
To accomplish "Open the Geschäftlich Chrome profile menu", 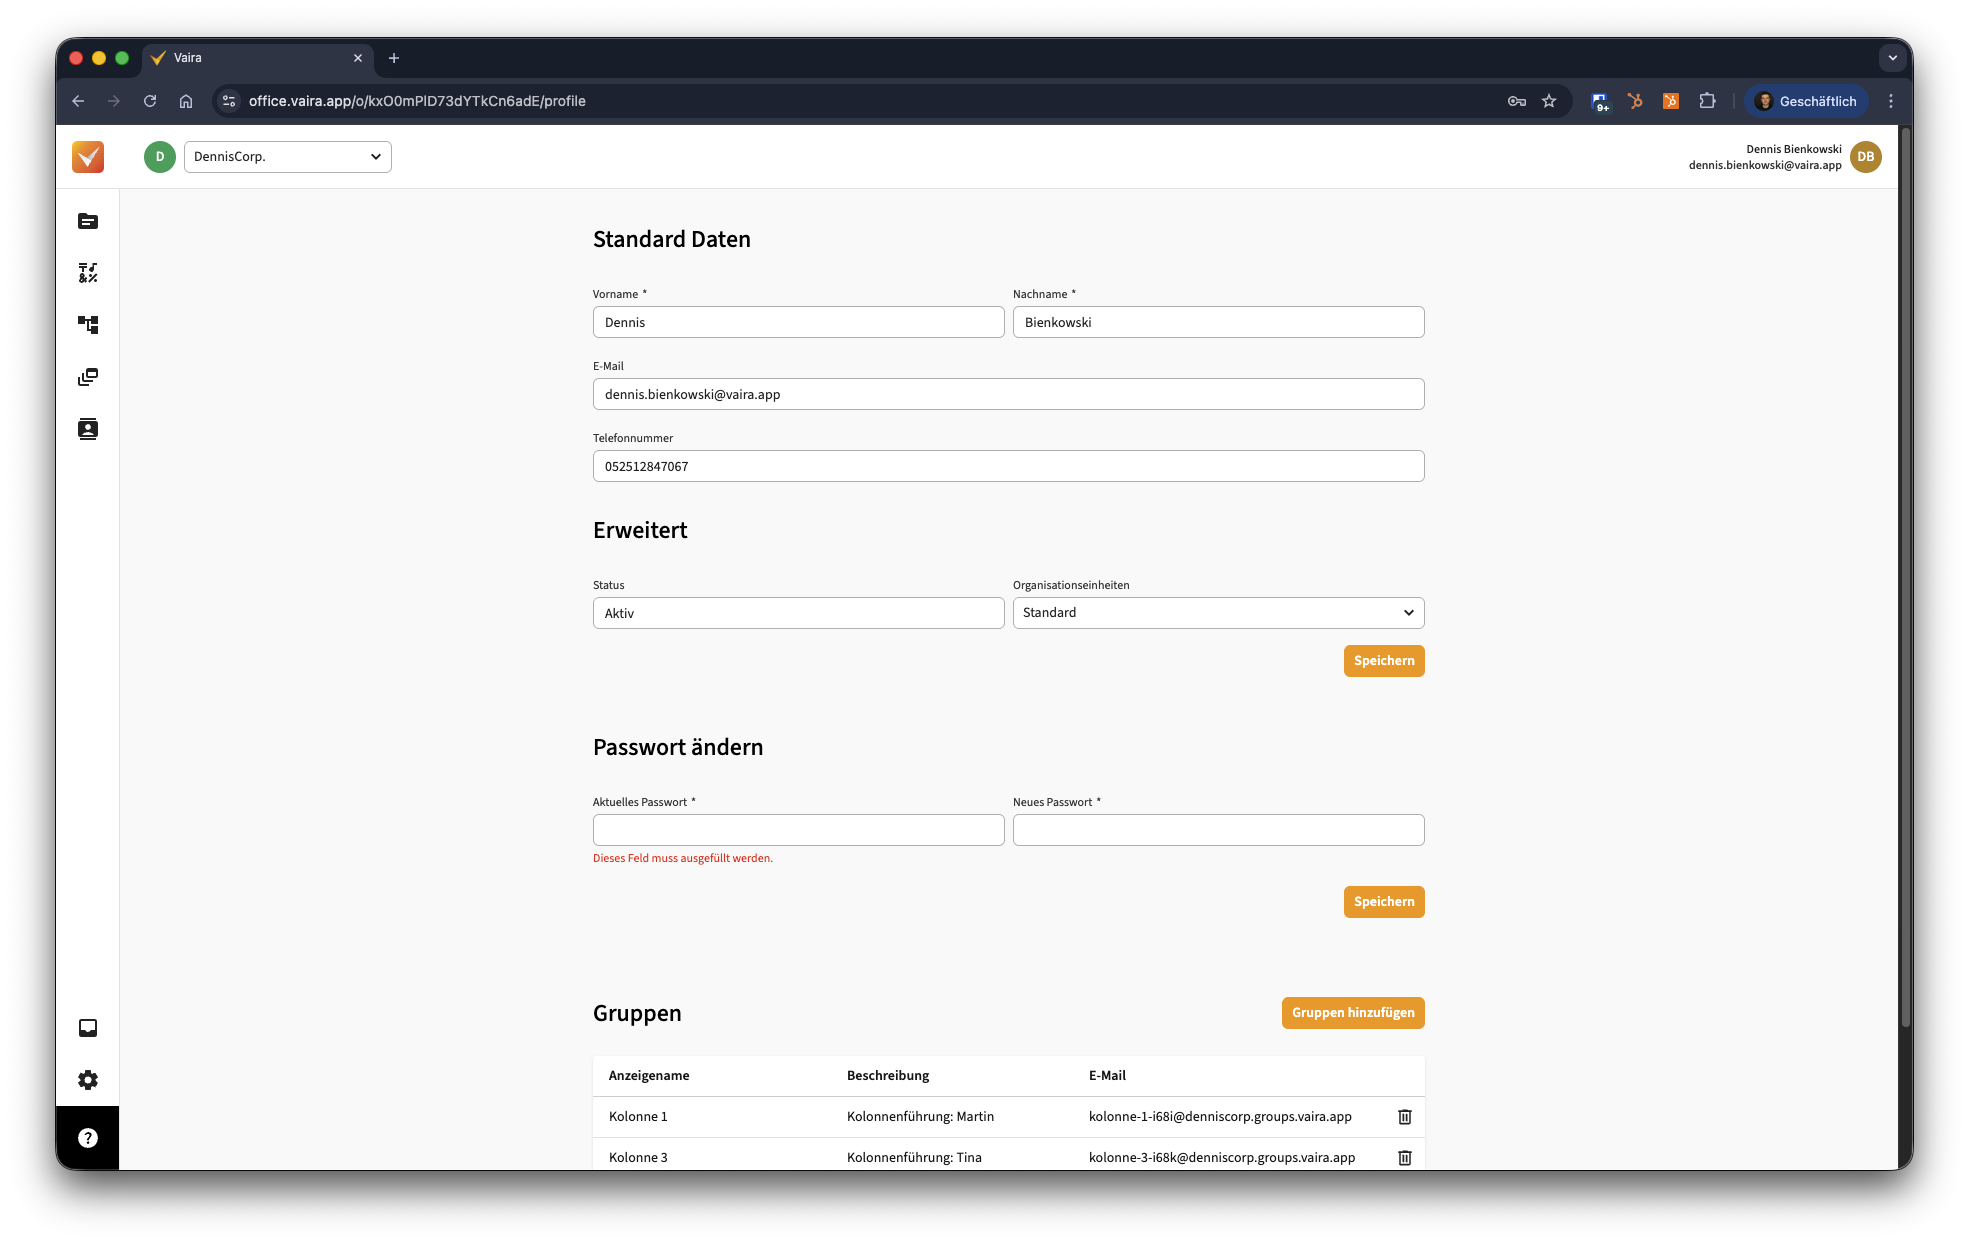I will pyautogui.click(x=1806, y=101).
